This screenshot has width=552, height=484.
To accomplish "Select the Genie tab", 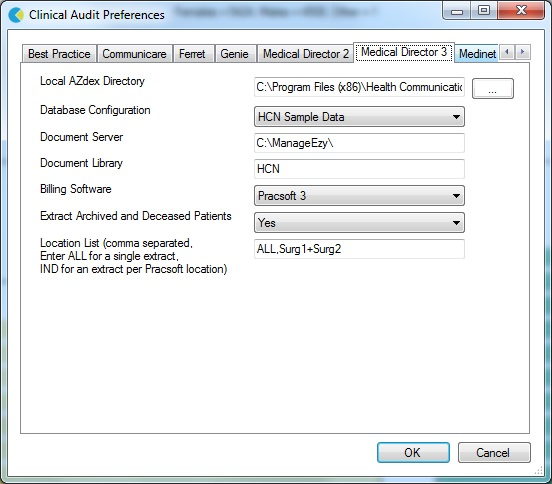I will click(x=234, y=54).
